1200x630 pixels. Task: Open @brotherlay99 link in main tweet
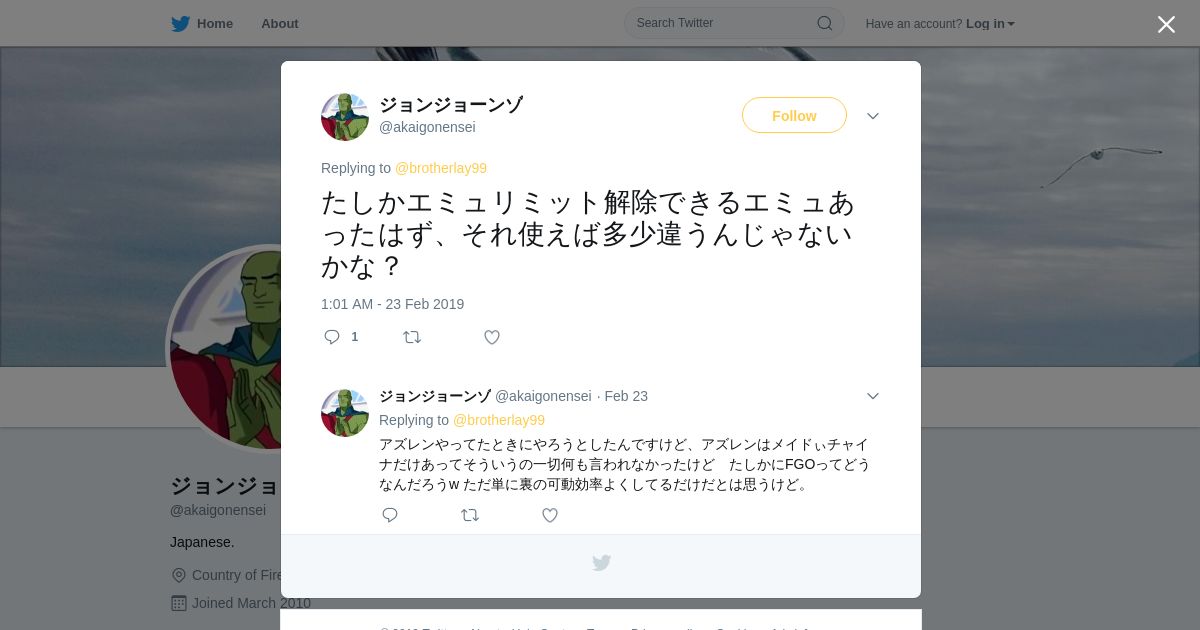(441, 168)
